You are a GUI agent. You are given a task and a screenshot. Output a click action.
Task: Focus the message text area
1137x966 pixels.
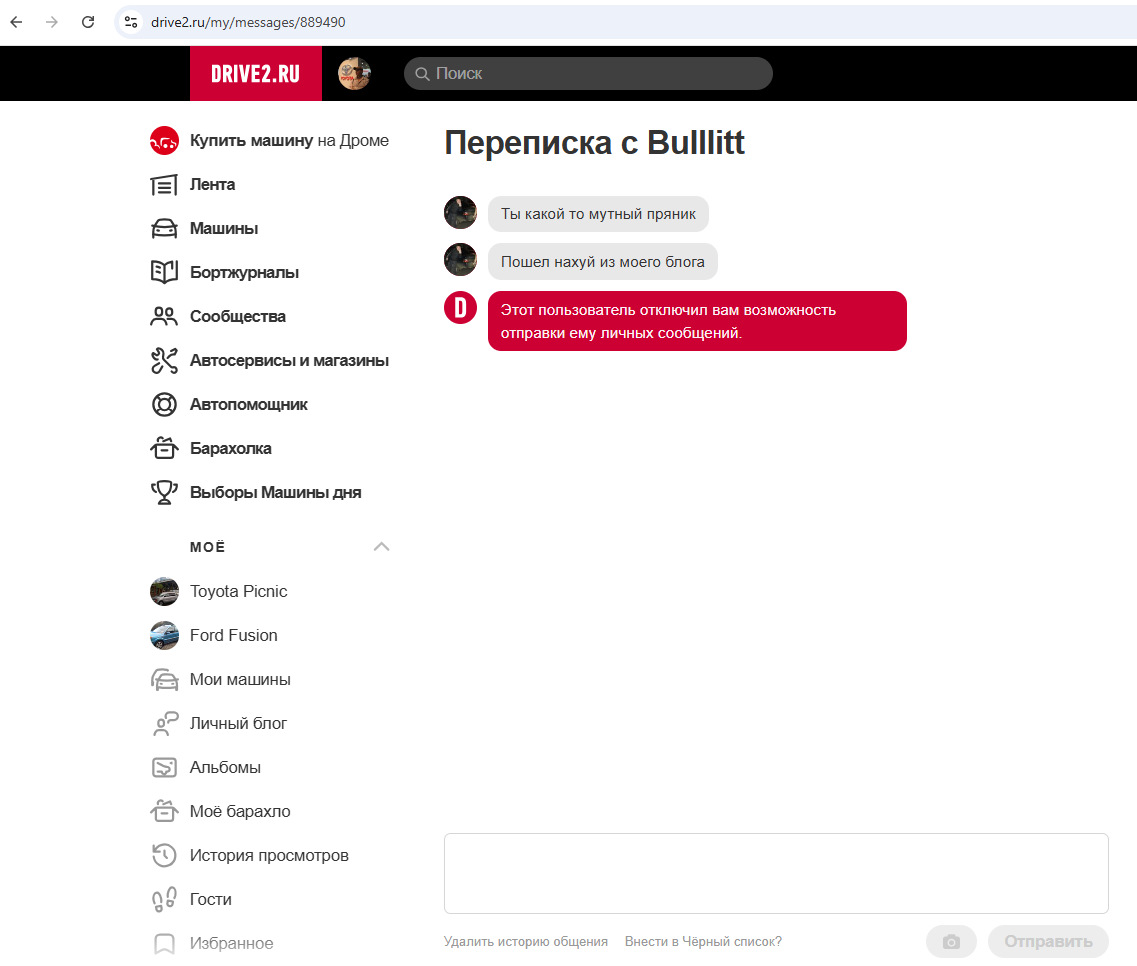[776, 873]
